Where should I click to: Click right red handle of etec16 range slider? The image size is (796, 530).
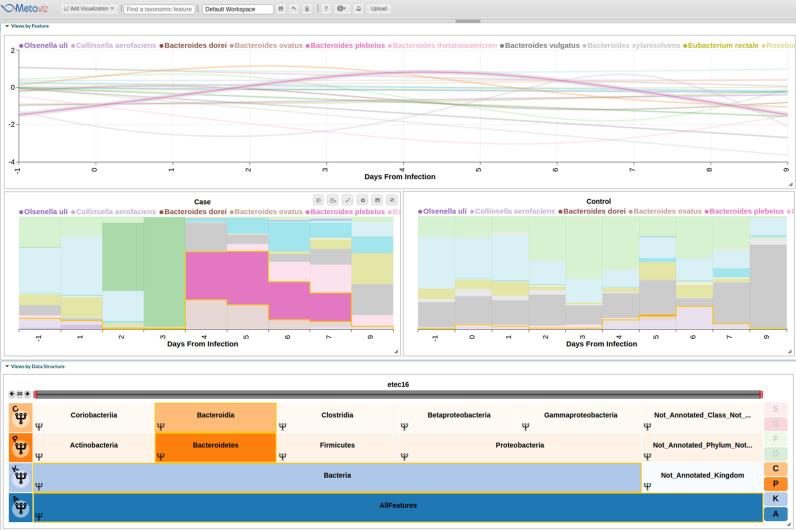[x=760, y=394]
